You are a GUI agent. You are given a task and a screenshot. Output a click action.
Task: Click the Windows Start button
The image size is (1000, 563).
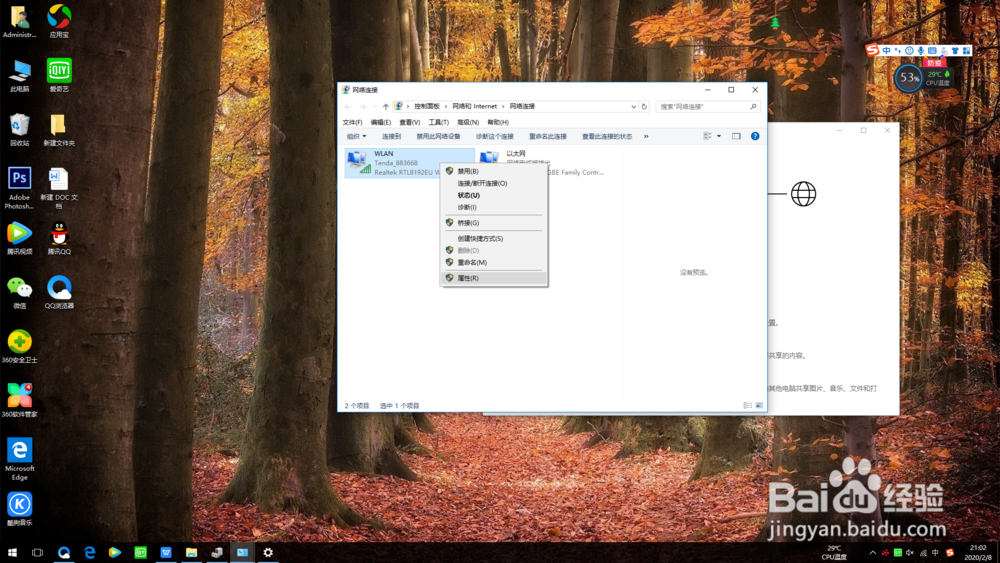(12, 552)
